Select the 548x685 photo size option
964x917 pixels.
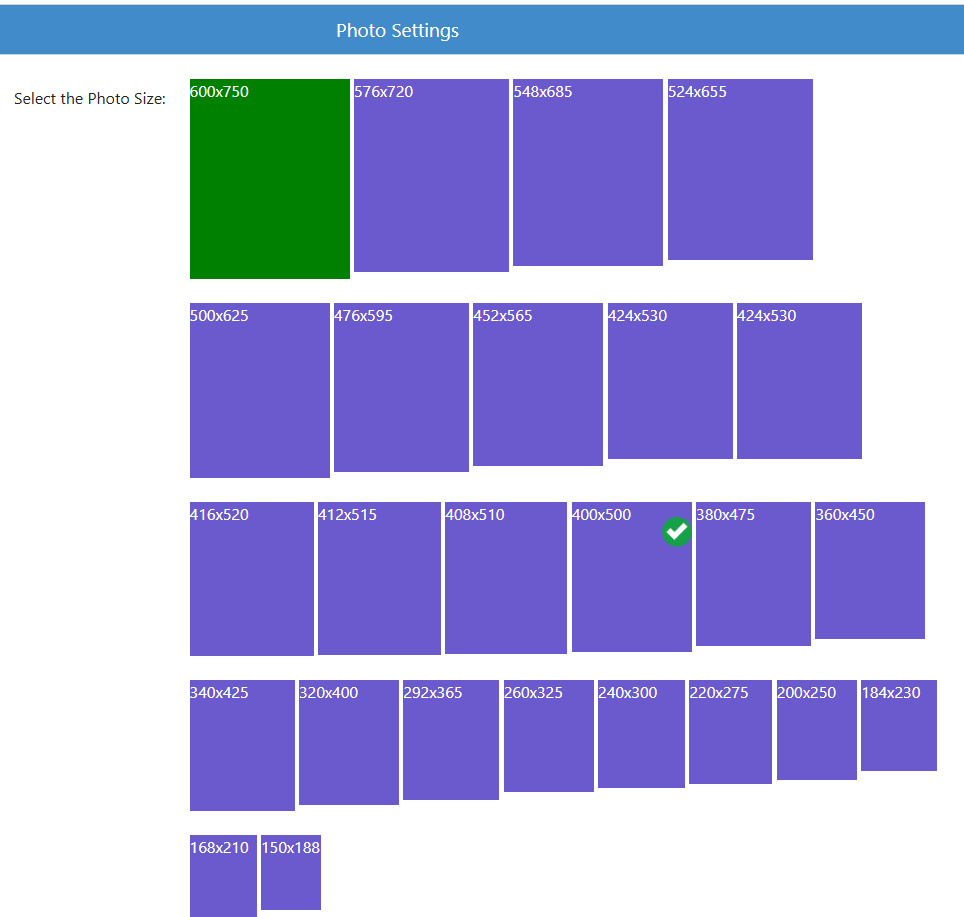[587, 172]
